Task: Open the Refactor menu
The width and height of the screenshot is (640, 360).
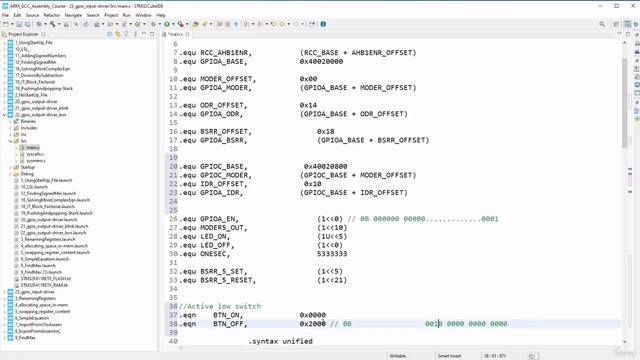Action: click(x=52, y=15)
